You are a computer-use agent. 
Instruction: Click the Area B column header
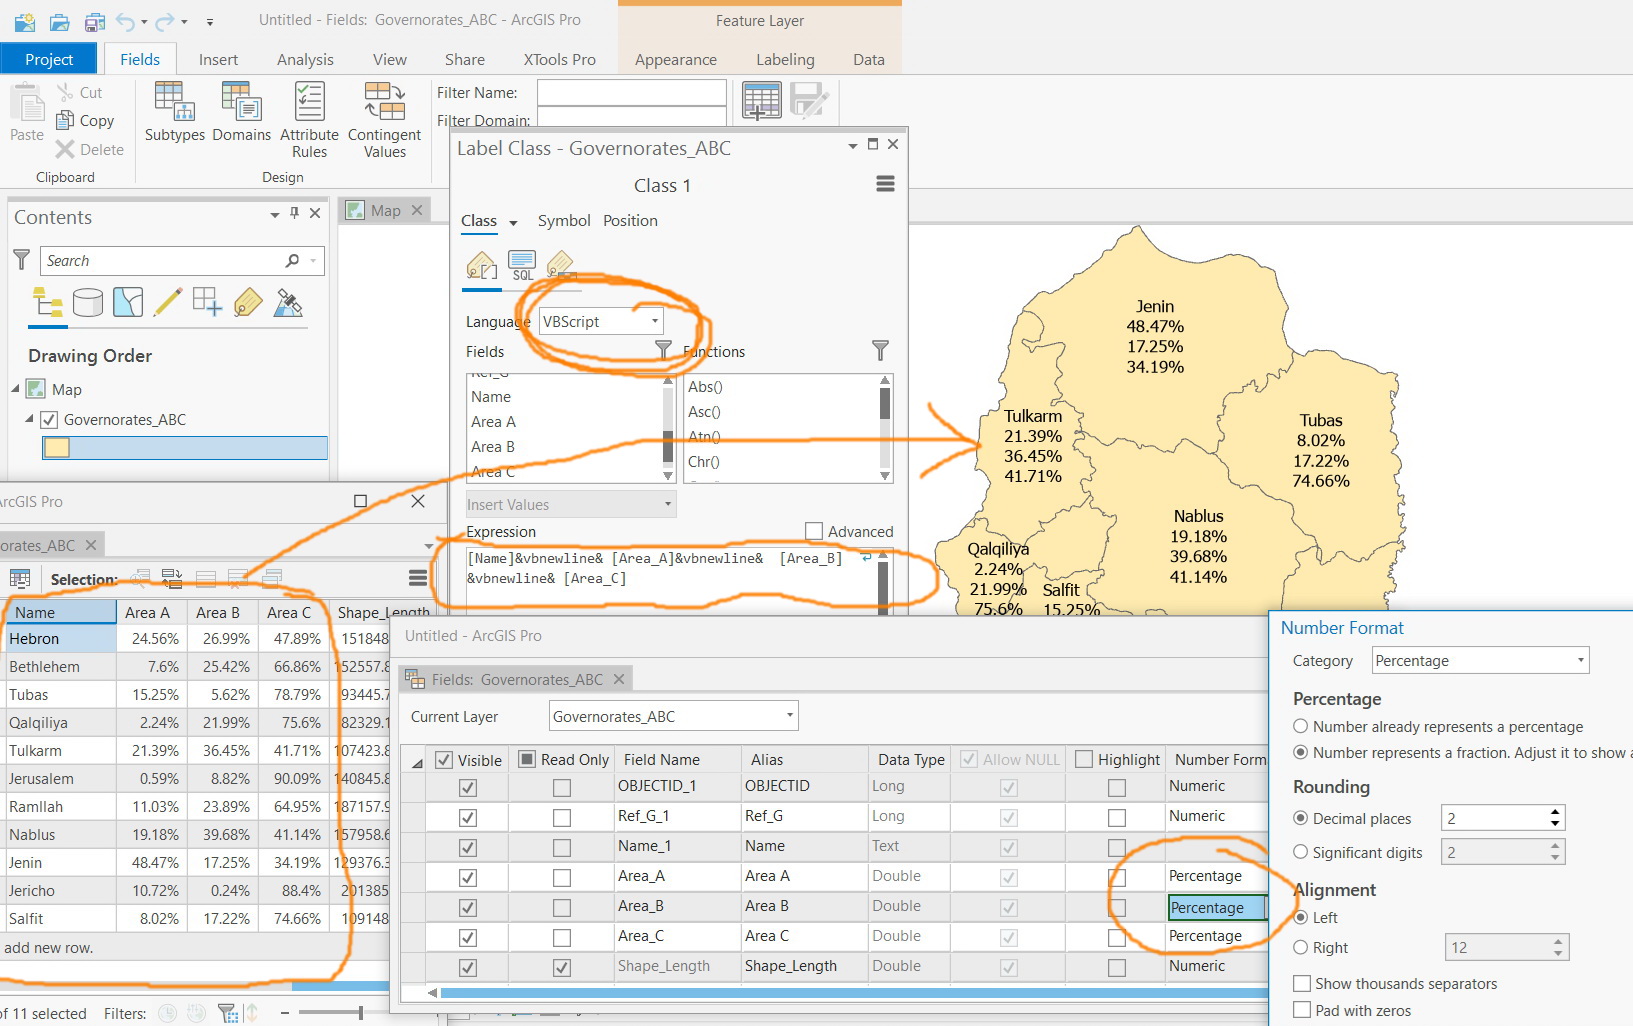223,612
